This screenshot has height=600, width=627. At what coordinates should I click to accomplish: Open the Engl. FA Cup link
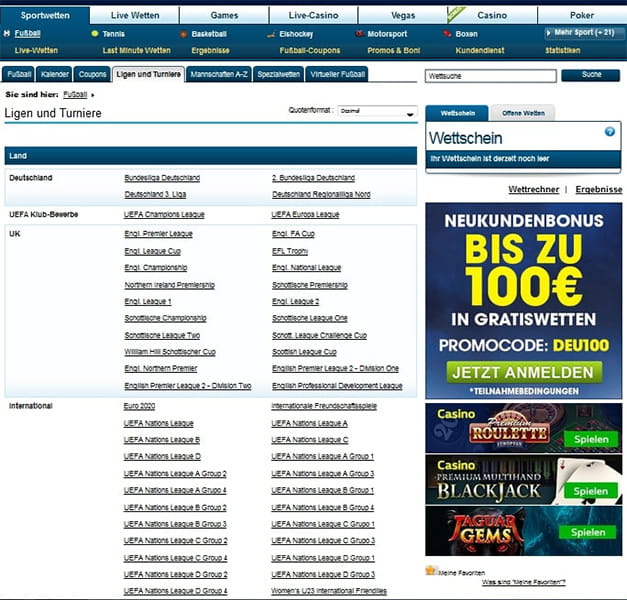click(x=294, y=234)
